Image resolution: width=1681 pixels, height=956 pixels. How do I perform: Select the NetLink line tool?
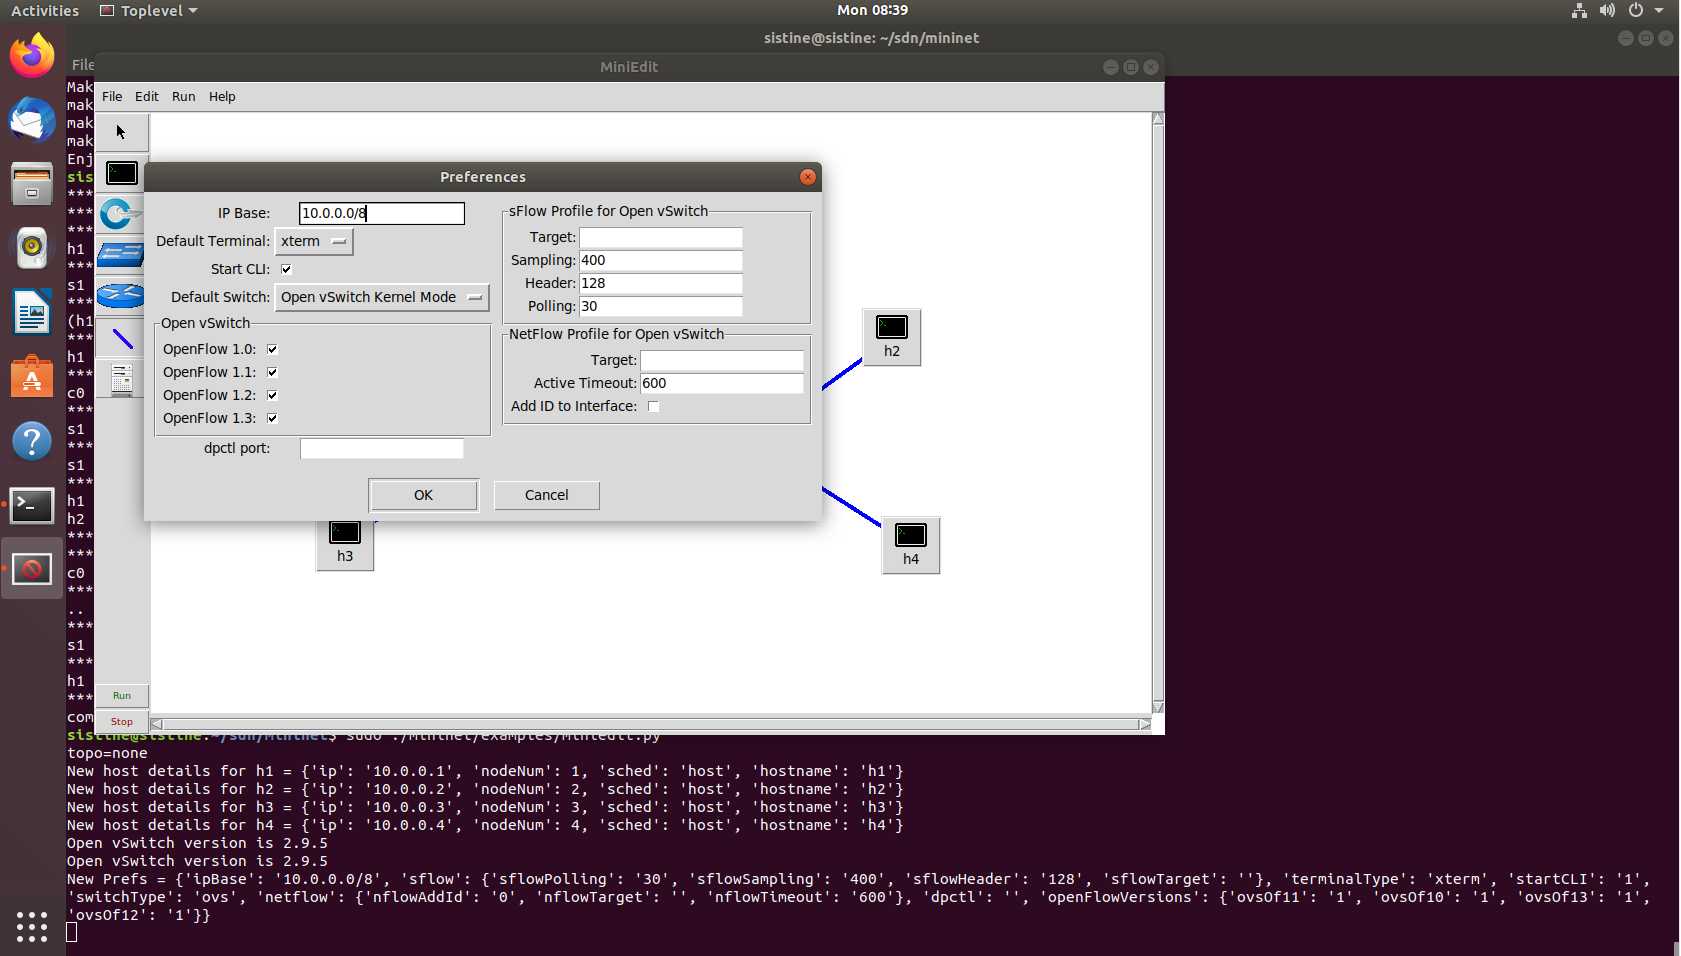point(122,338)
